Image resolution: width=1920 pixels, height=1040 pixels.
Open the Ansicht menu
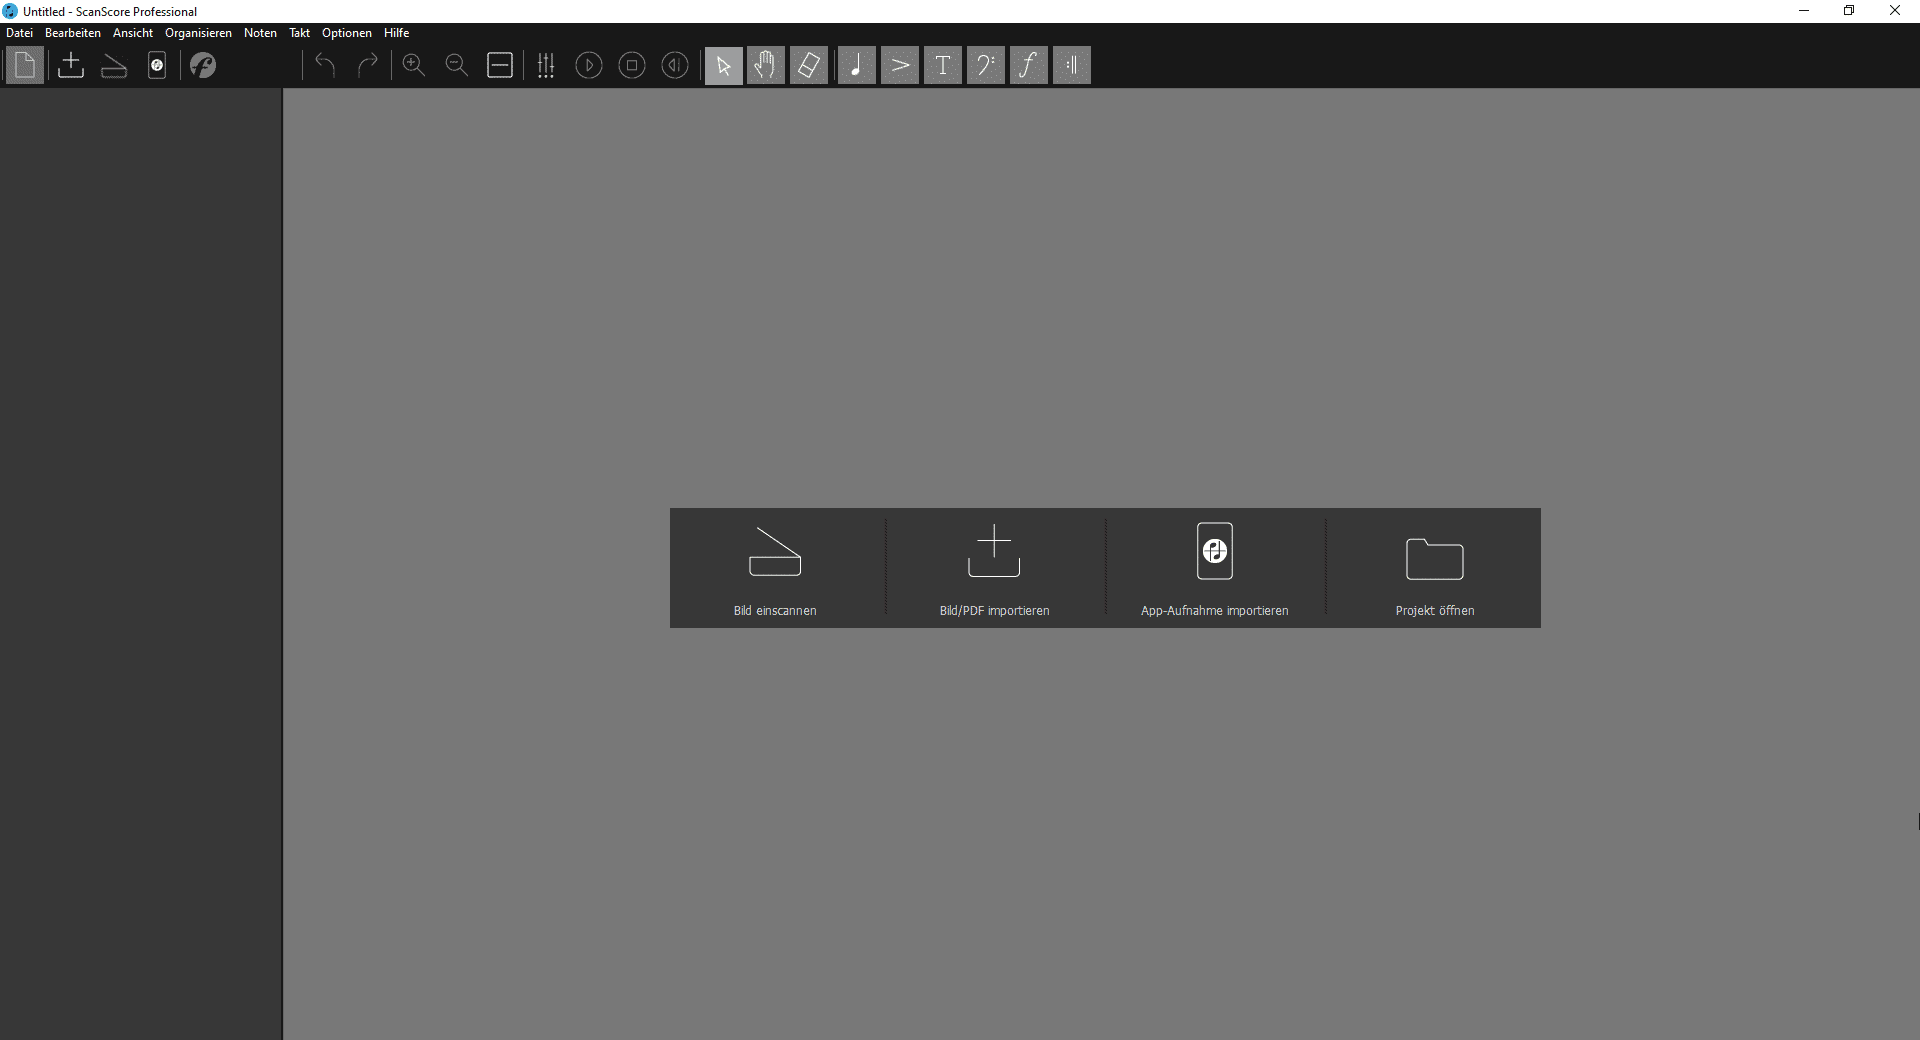tap(133, 33)
